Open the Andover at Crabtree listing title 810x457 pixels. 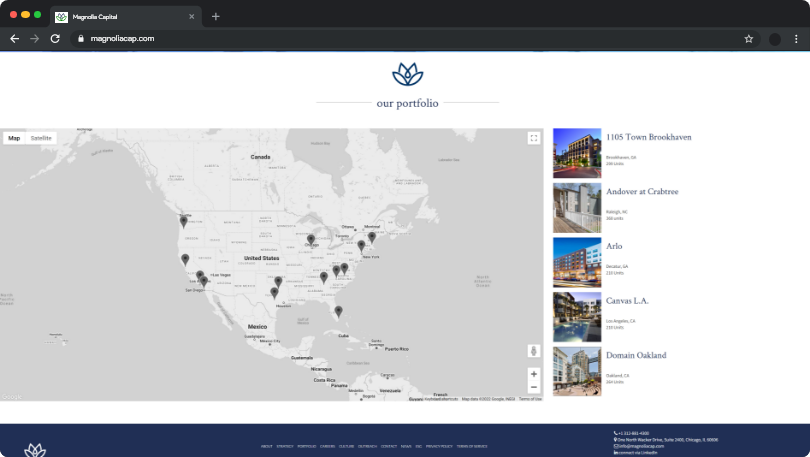(x=642, y=192)
